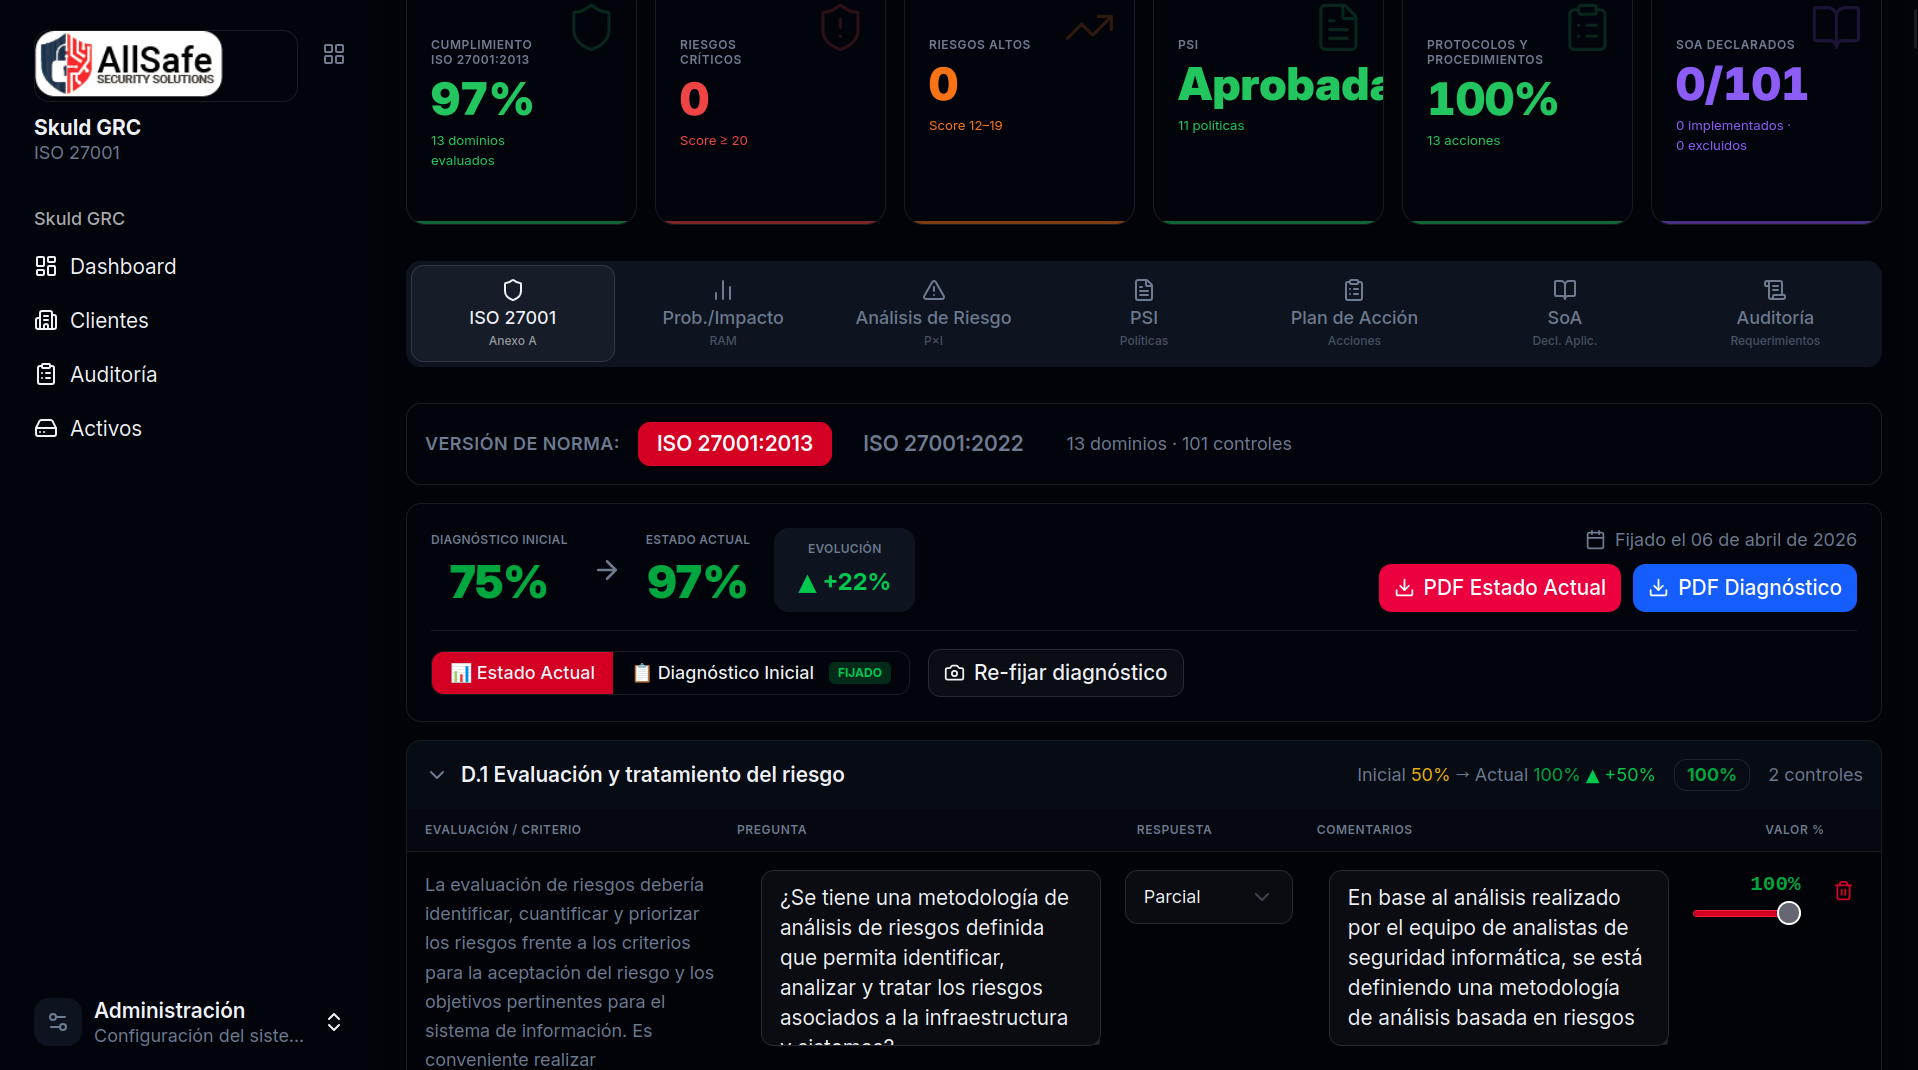Click the bar chart icon in Prob./Impacto tab
Image resolution: width=1918 pixels, height=1070 pixels.
coord(723,290)
